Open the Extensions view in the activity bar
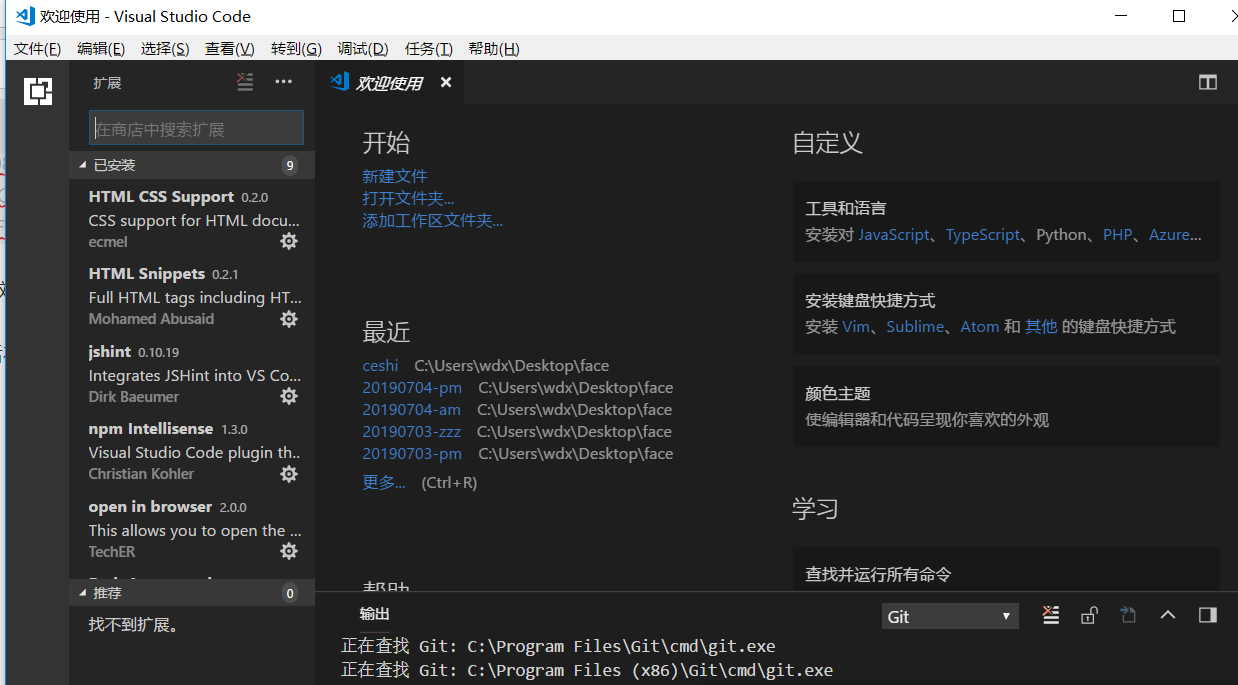The width and height of the screenshot is (1238, 685). pos(38,91)
